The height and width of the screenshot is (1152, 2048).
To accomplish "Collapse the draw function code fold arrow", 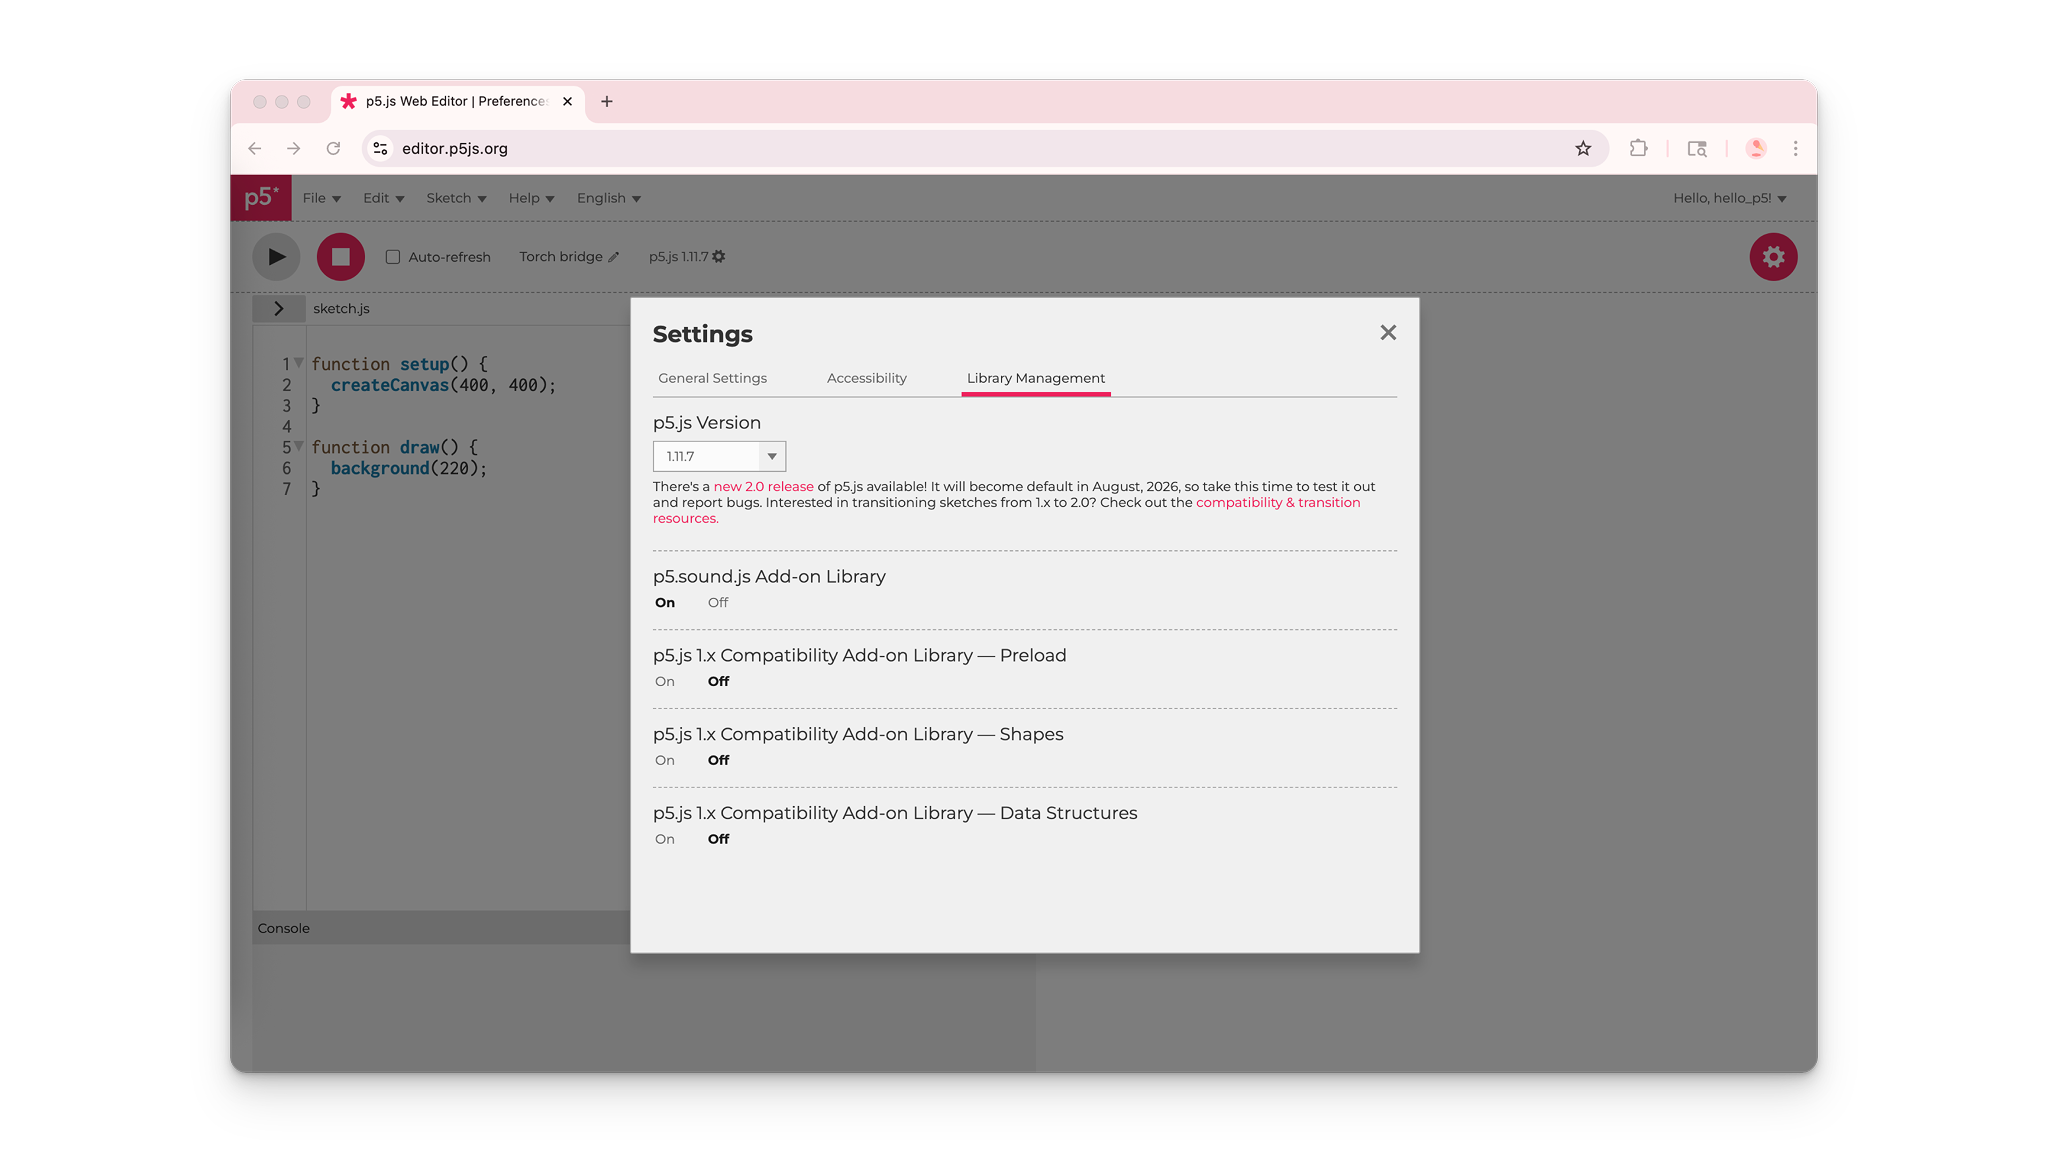I will 298,446.
